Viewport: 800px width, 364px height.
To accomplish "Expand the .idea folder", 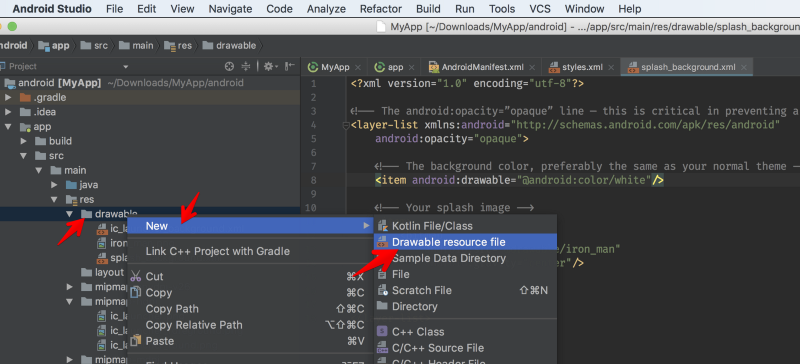I will [x=8, y=112].
